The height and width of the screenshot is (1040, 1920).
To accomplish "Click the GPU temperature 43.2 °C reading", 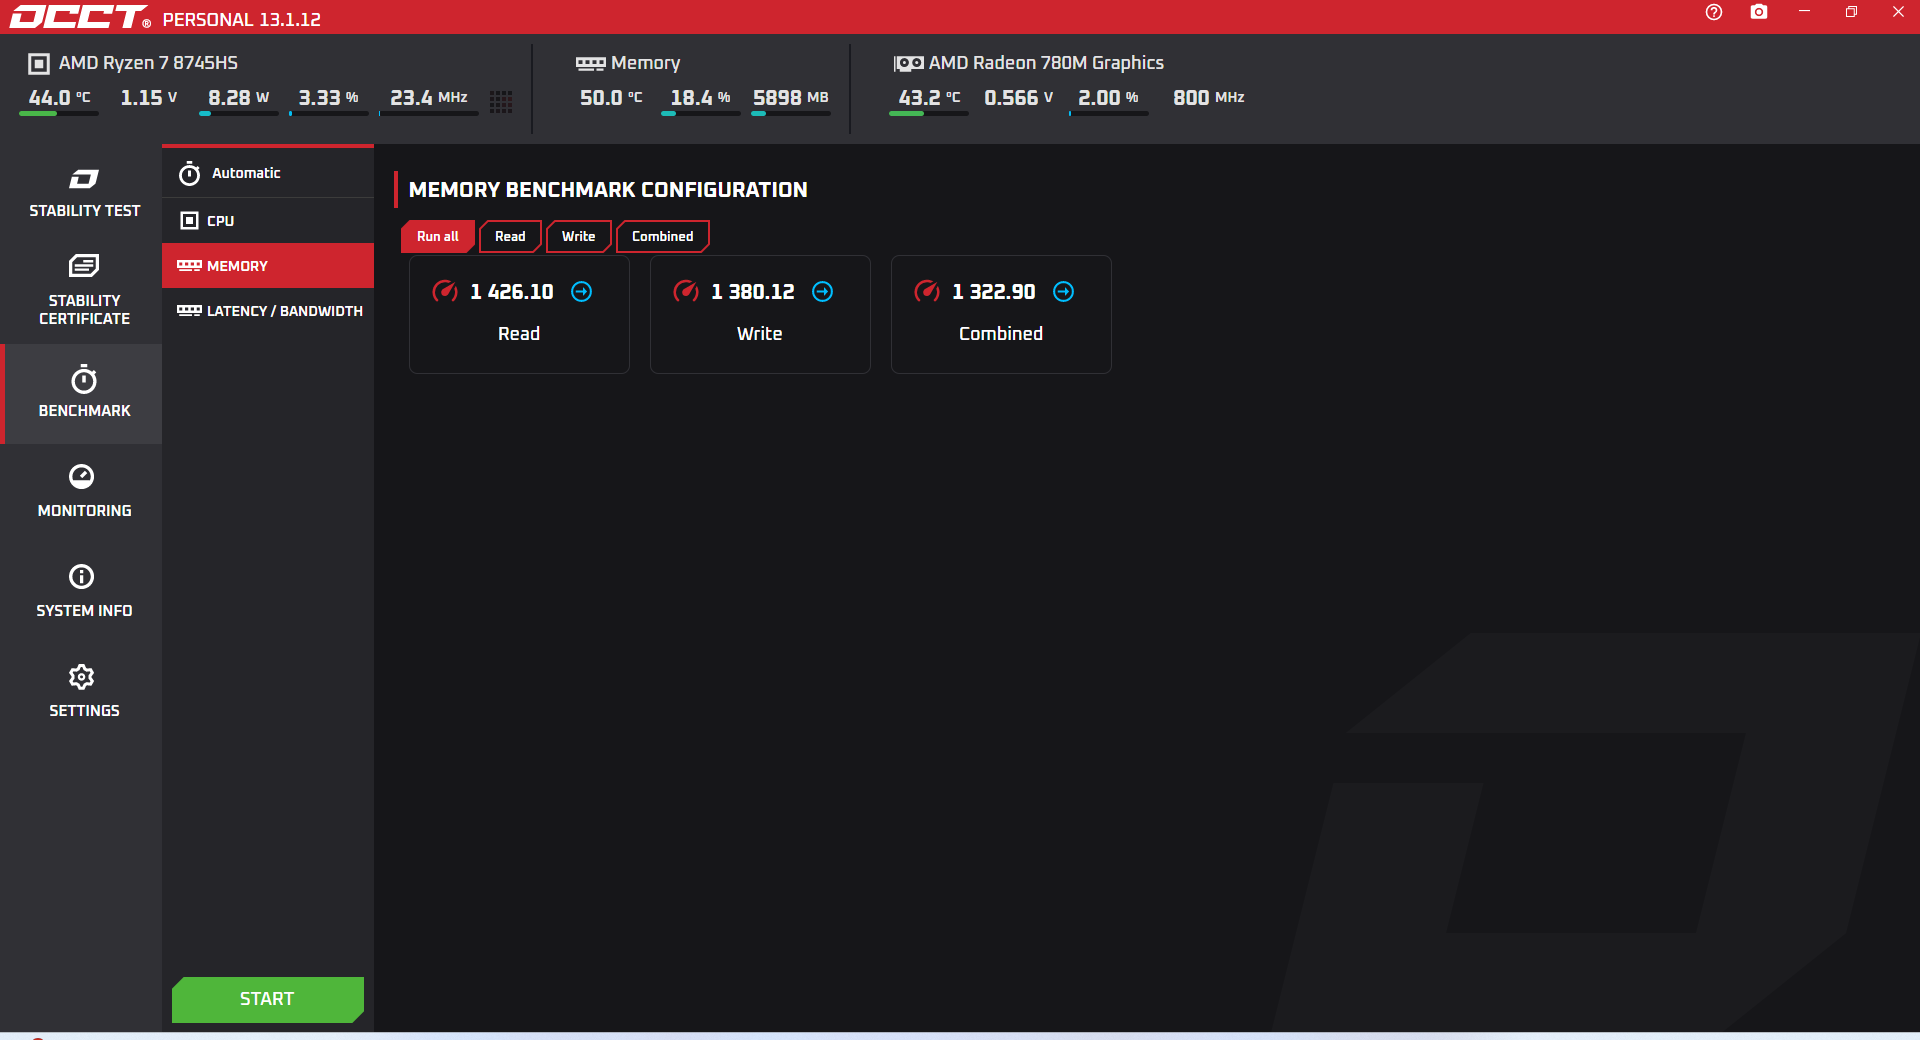I will (x=929, y=98).
